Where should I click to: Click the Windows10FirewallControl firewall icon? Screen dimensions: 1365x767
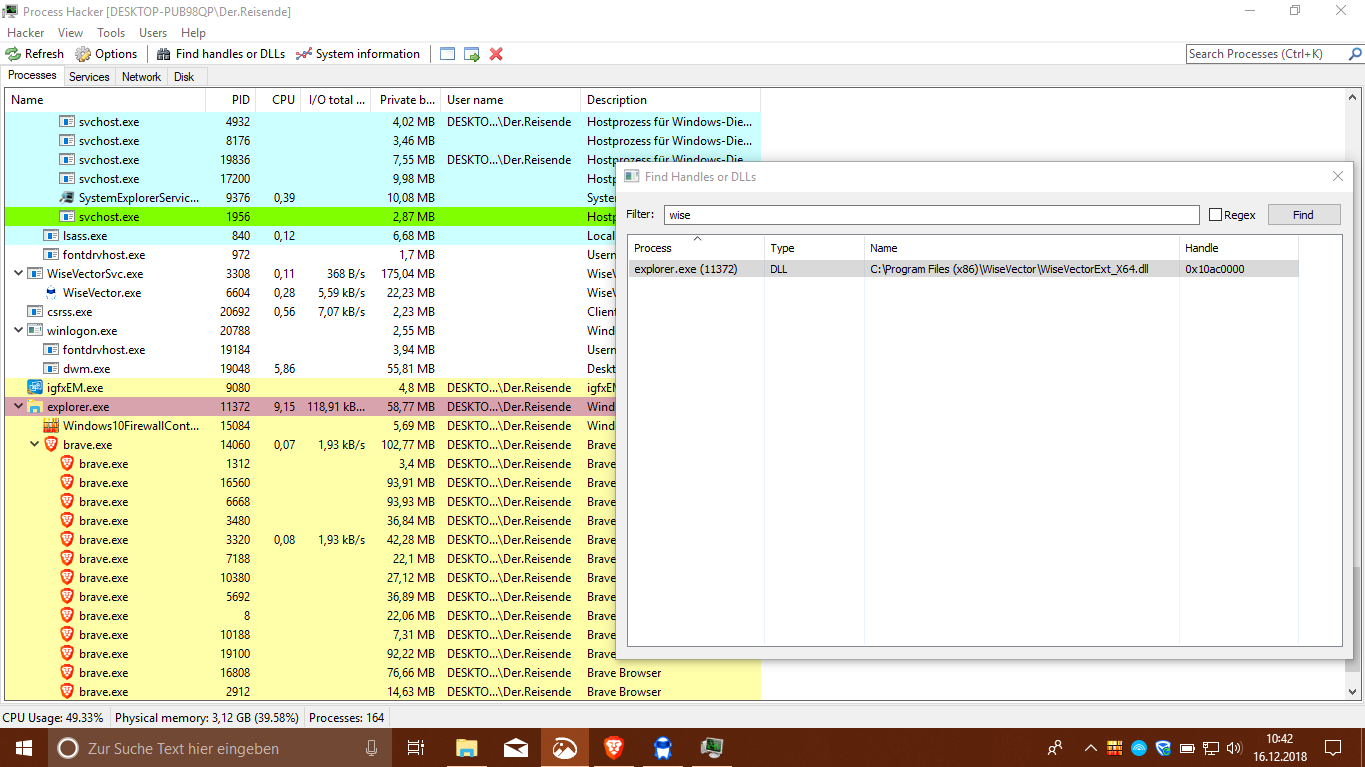[x=51, y=426]
